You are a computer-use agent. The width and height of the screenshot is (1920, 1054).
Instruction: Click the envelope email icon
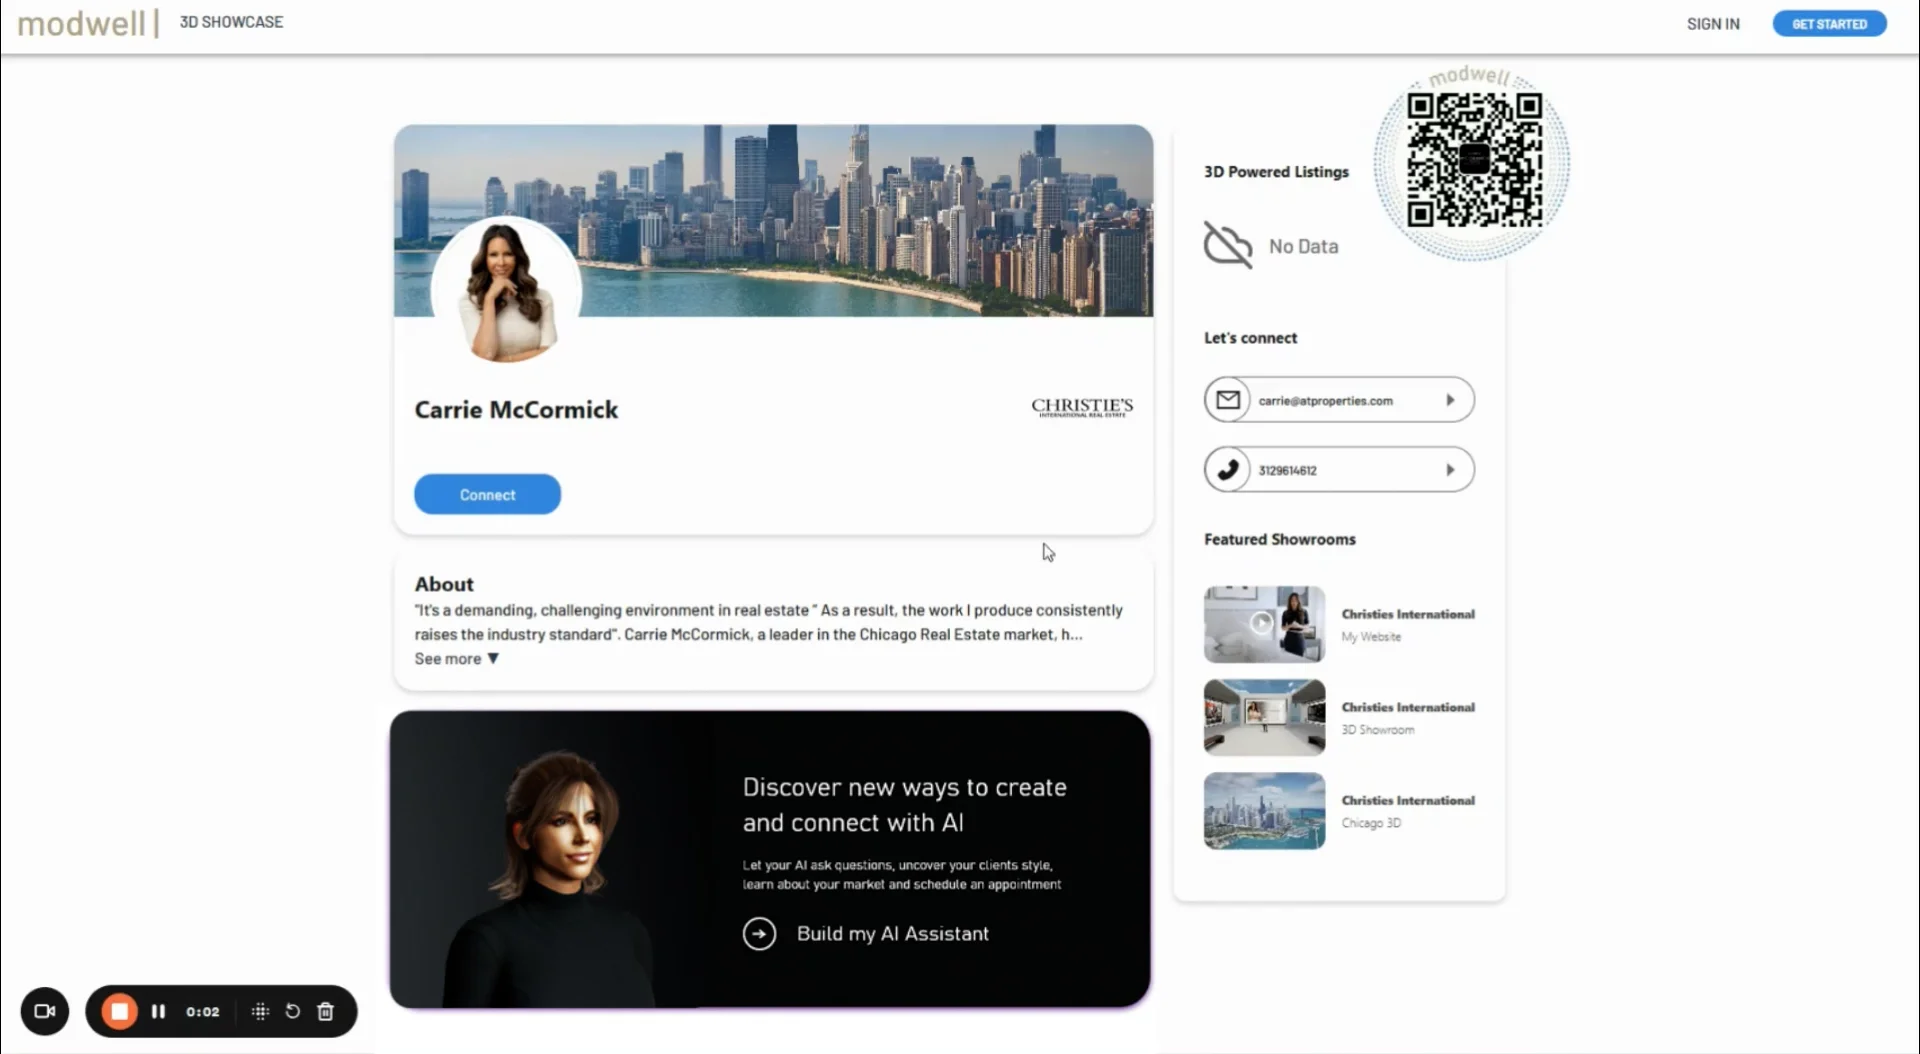[1228, 400]
